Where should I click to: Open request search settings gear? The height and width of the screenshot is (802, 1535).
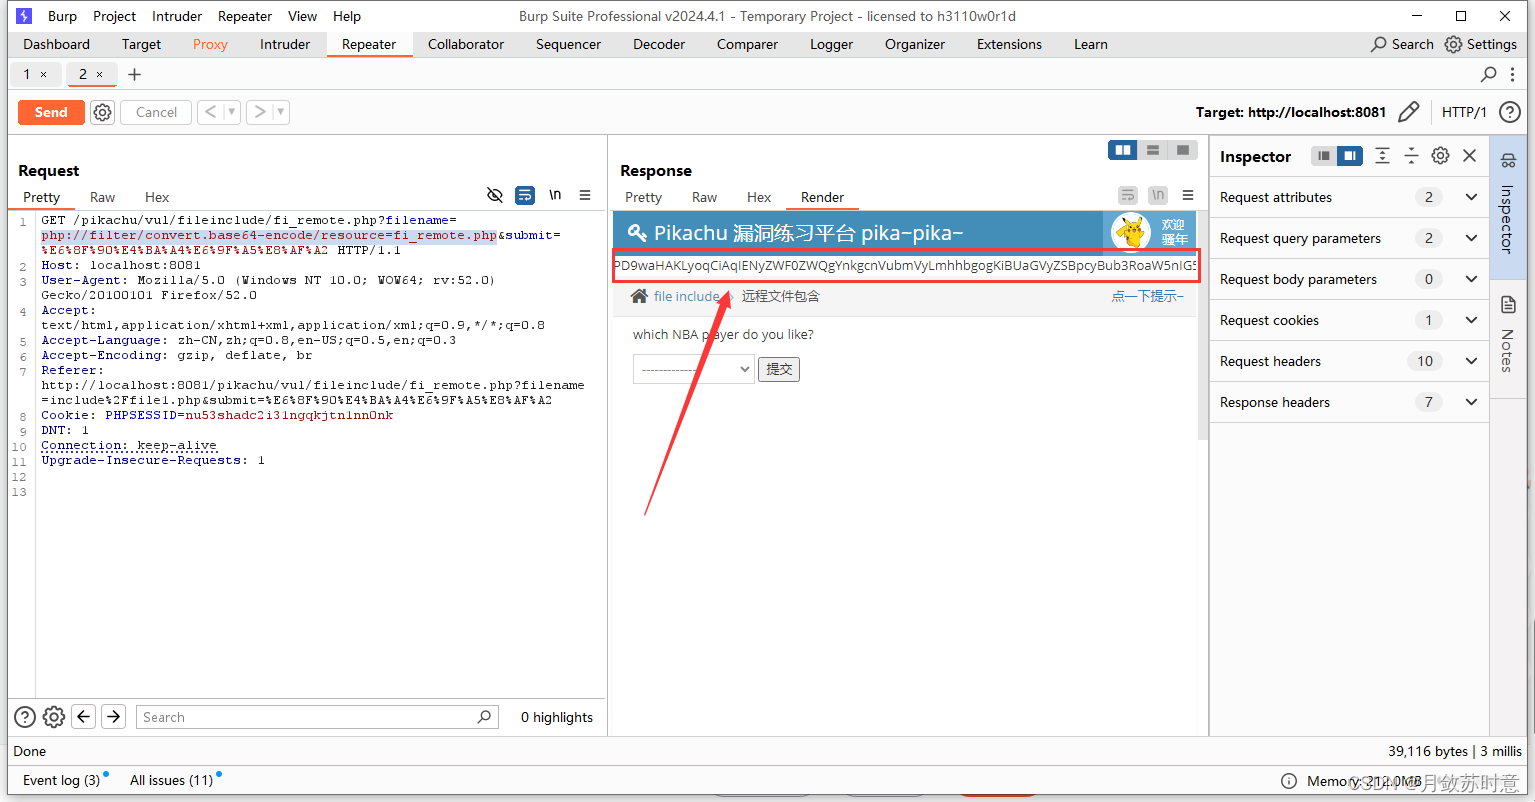(54, 716)
